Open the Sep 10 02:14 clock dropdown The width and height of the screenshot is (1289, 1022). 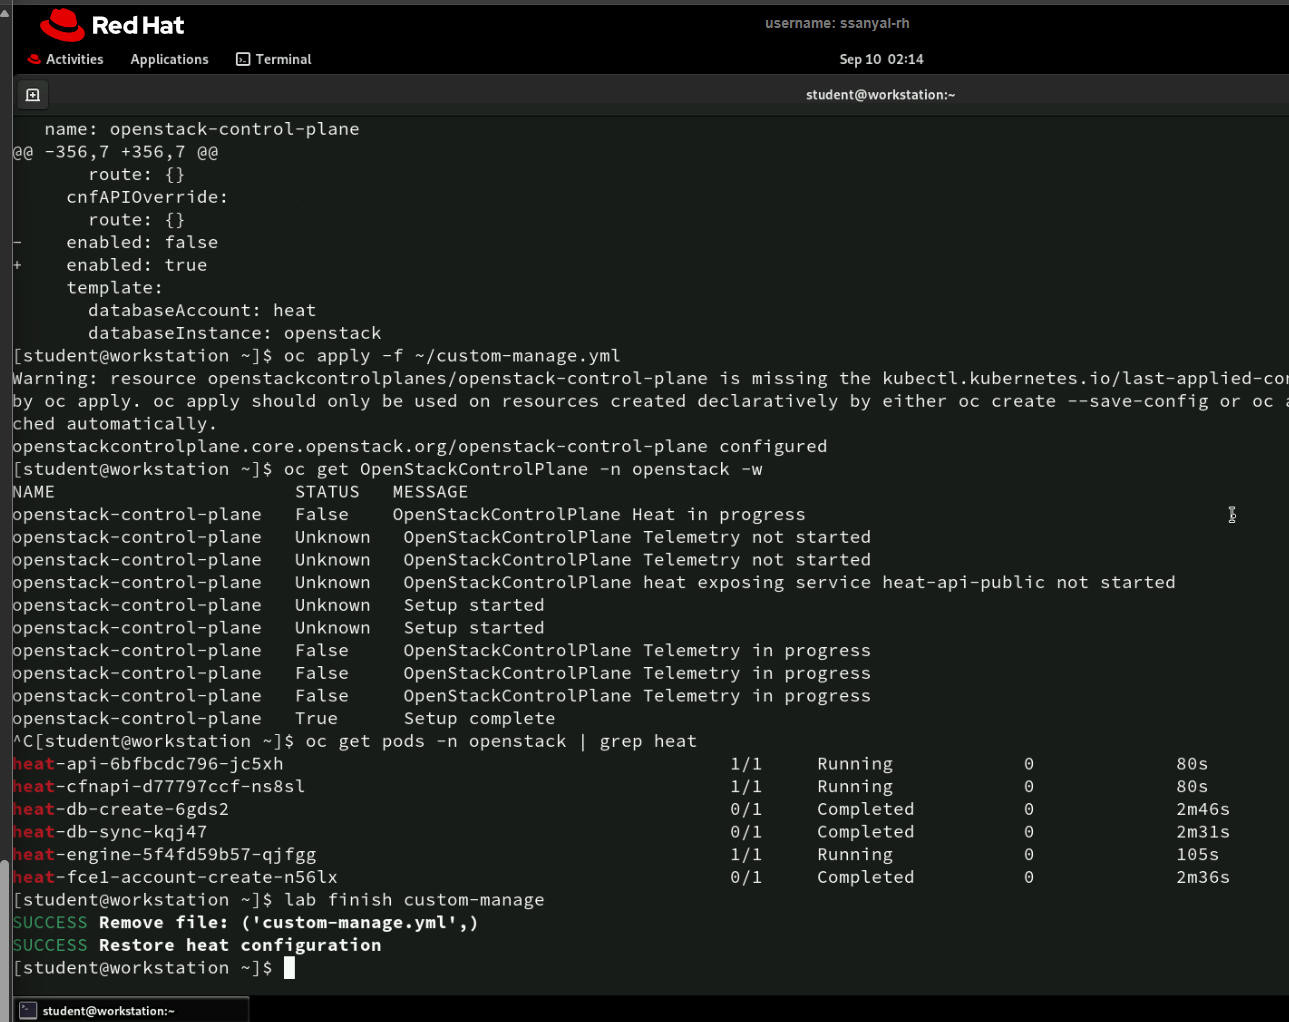click(x=881, y=59)
